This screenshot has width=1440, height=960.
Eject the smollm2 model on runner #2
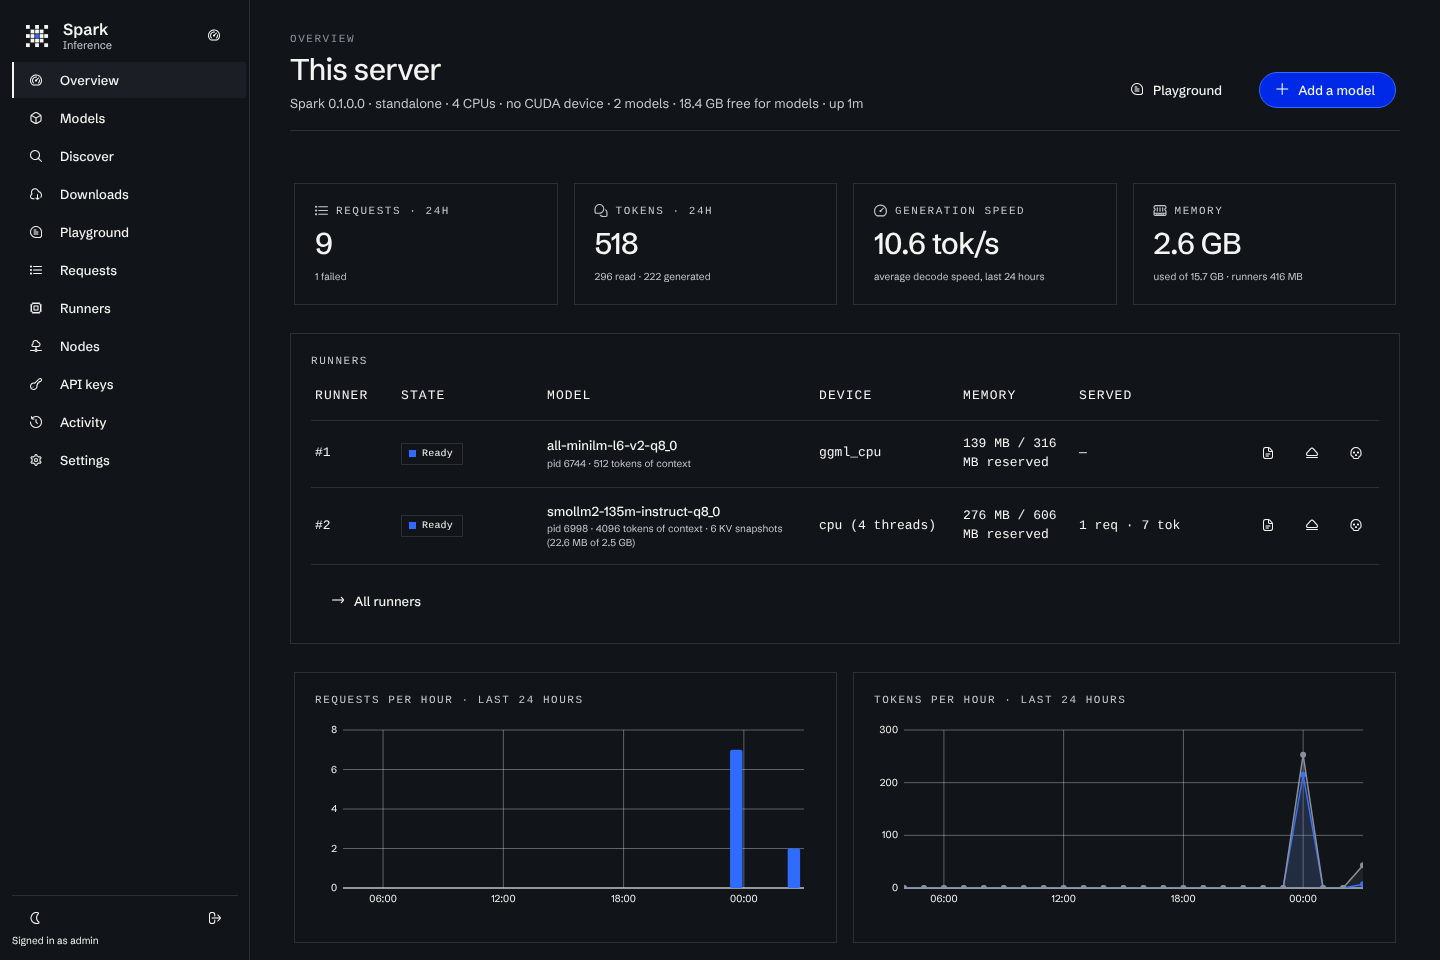tap(1312, 525)
